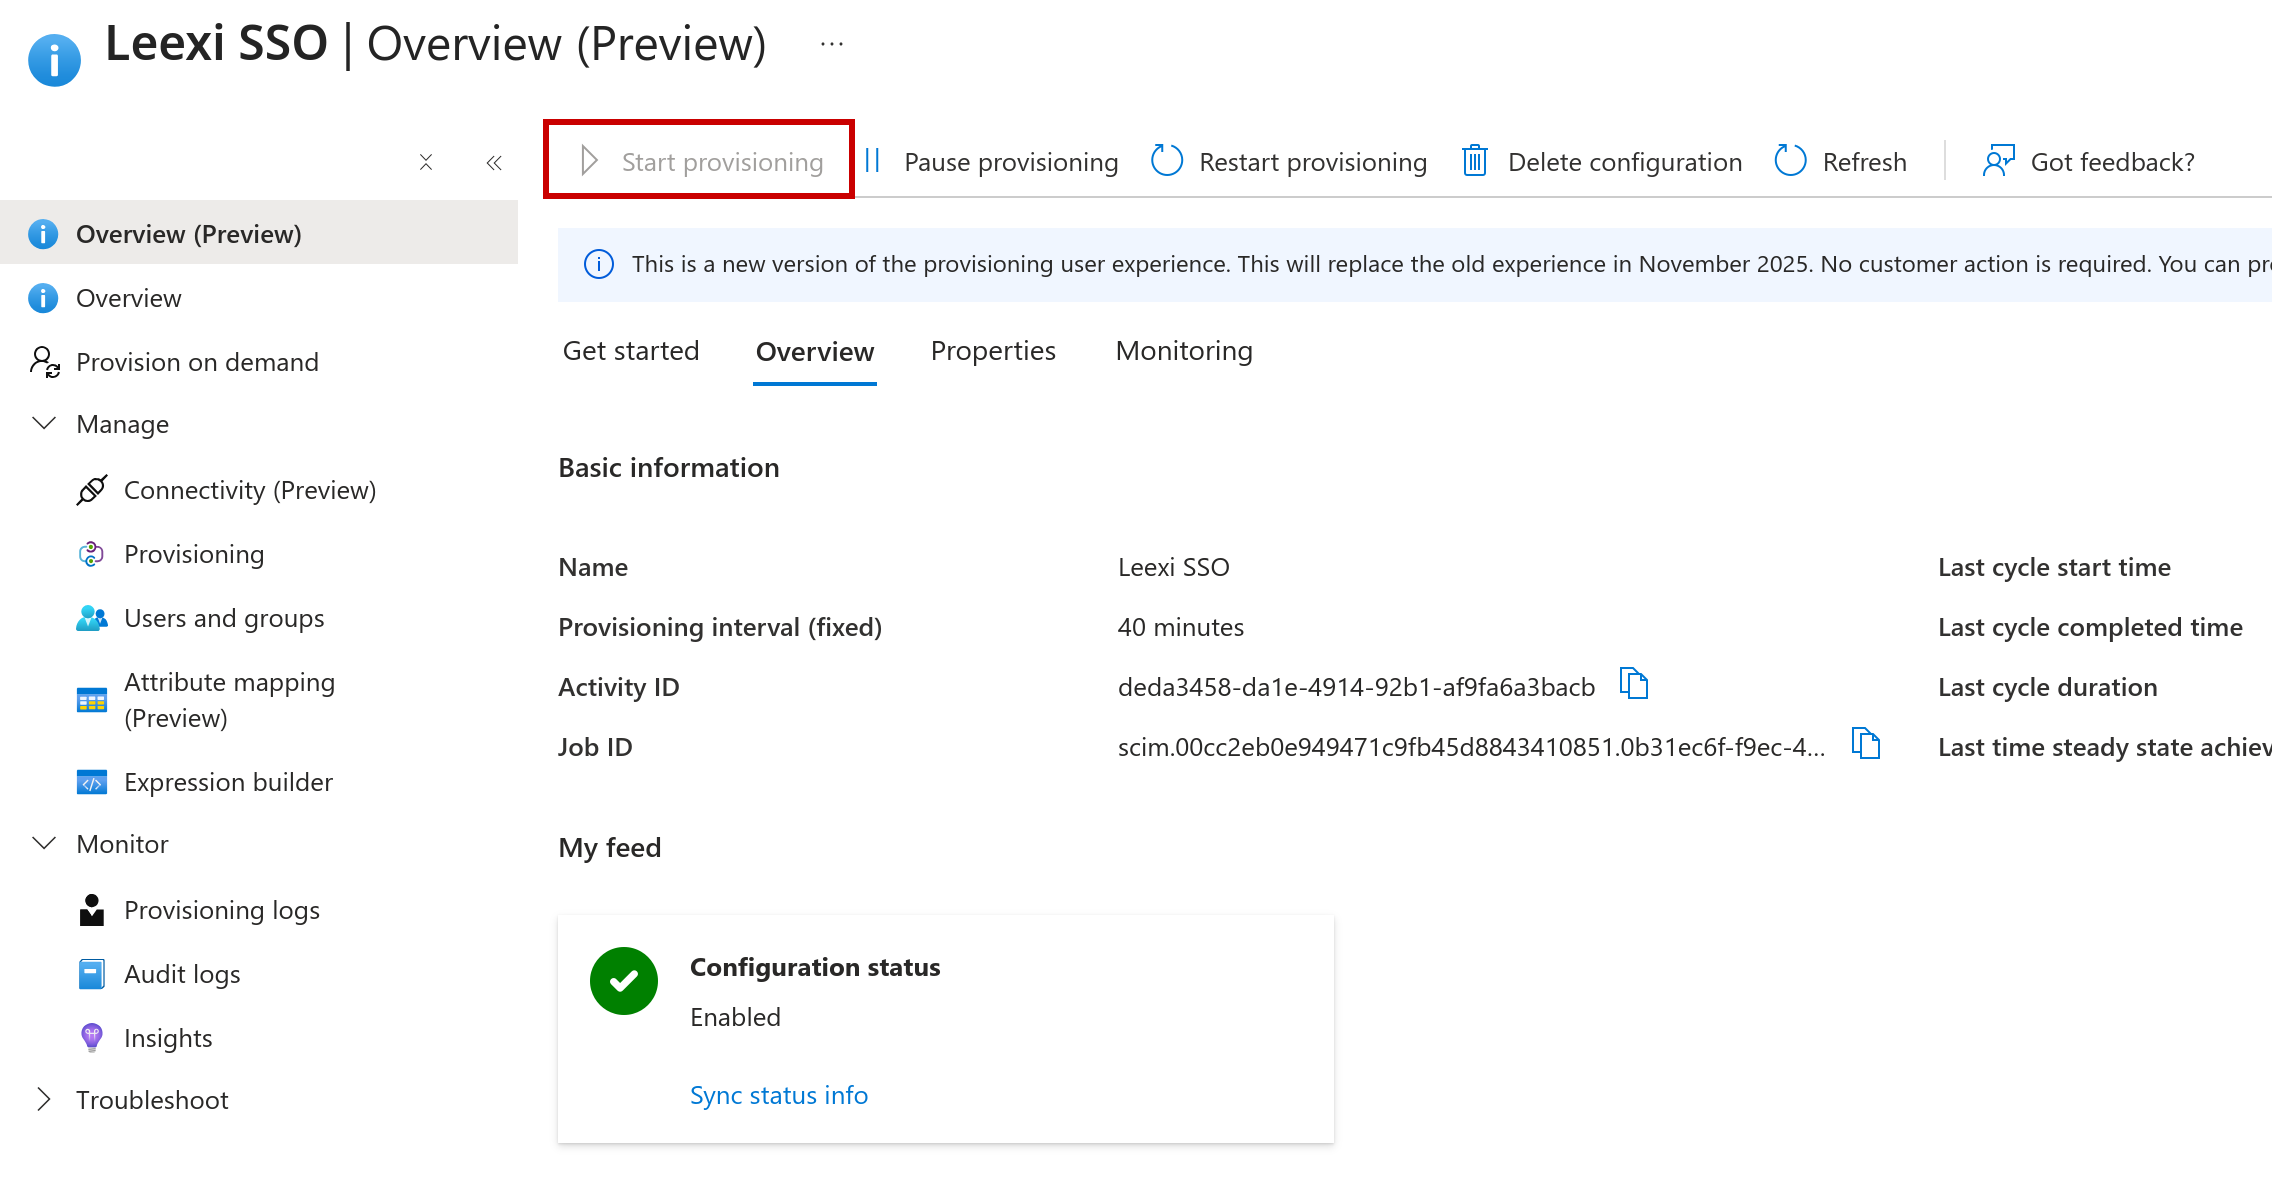The height and width of the screenshot is (1194, 2272).
Task: Click the Connectivity (Preview) plug icon
Action: pyautogui.click(x=92, y=490)
